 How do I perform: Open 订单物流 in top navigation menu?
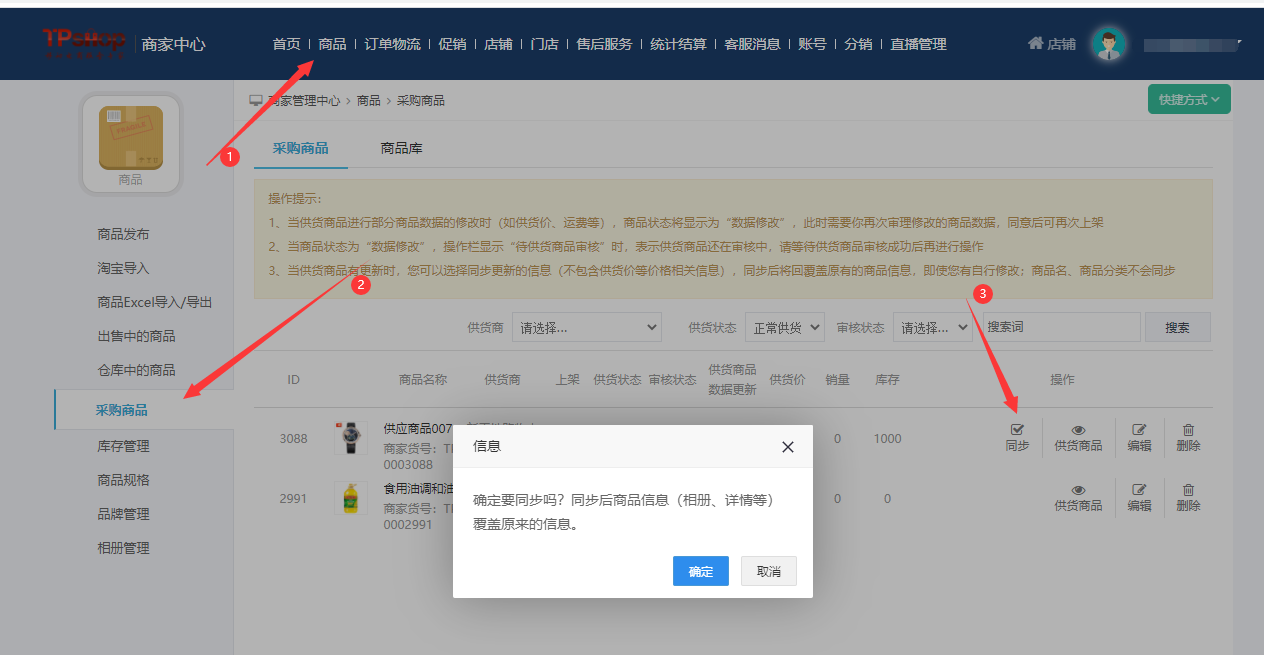click(392, 44)
